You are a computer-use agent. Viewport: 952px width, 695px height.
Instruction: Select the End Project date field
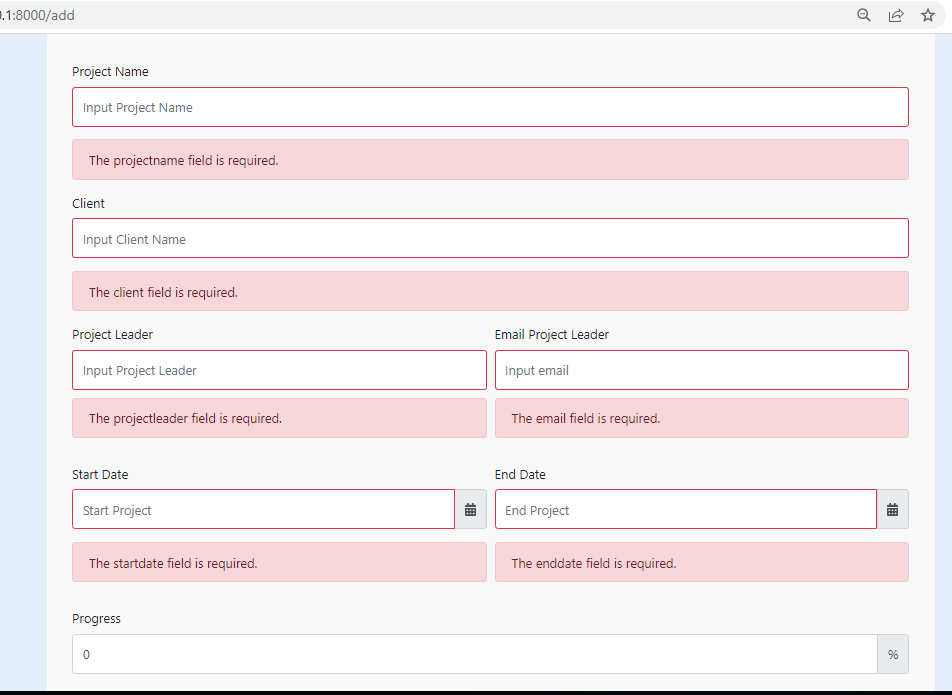(x=686, y=509)
